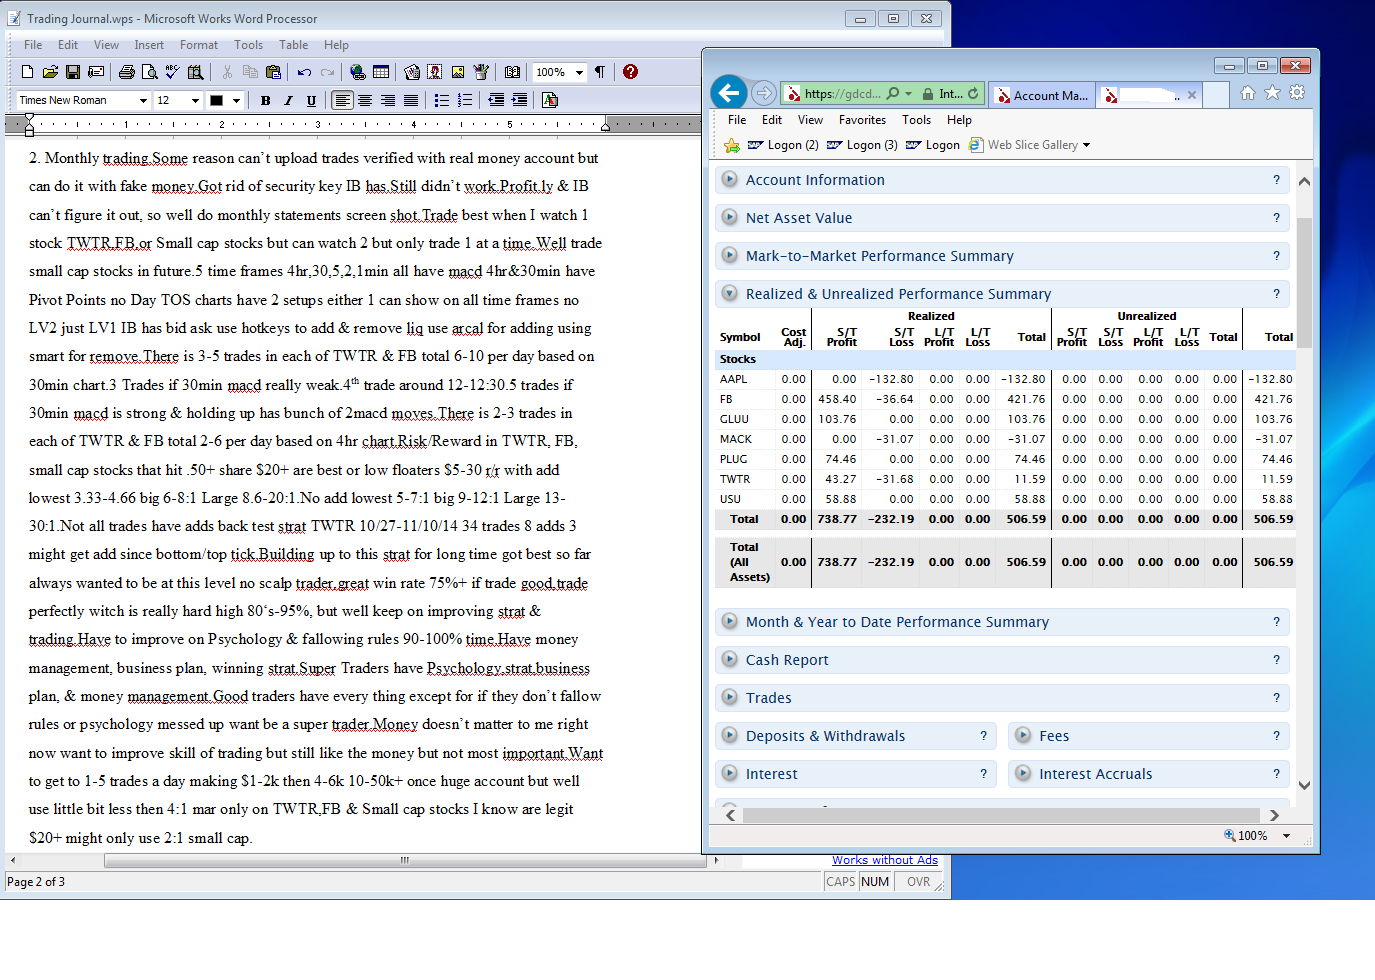Click the Save icon in Works toolbar
This screenshot has height=980, width=1375.
coord(73,72)
